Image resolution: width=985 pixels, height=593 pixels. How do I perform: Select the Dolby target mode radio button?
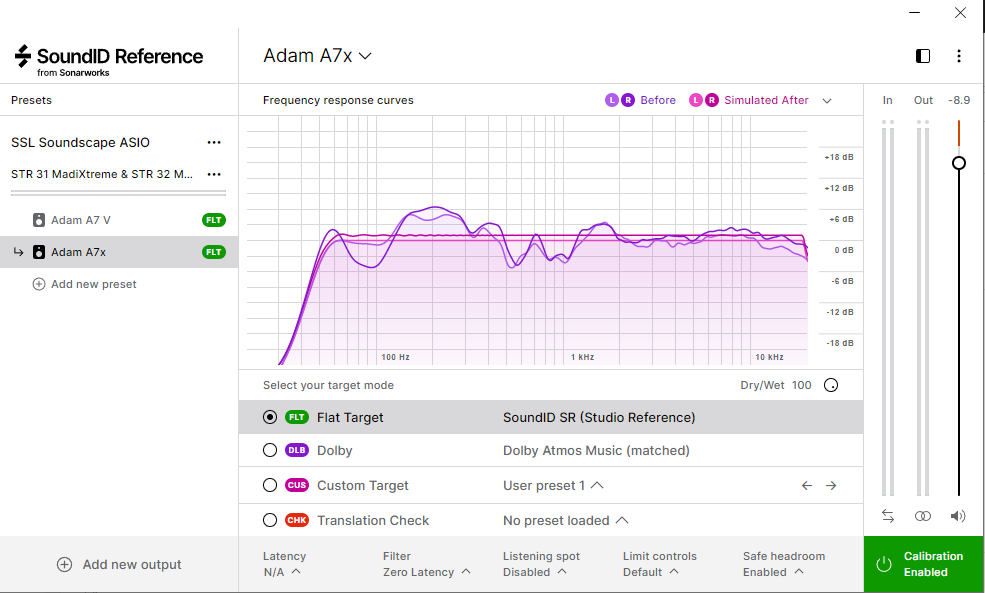(269, 450)
